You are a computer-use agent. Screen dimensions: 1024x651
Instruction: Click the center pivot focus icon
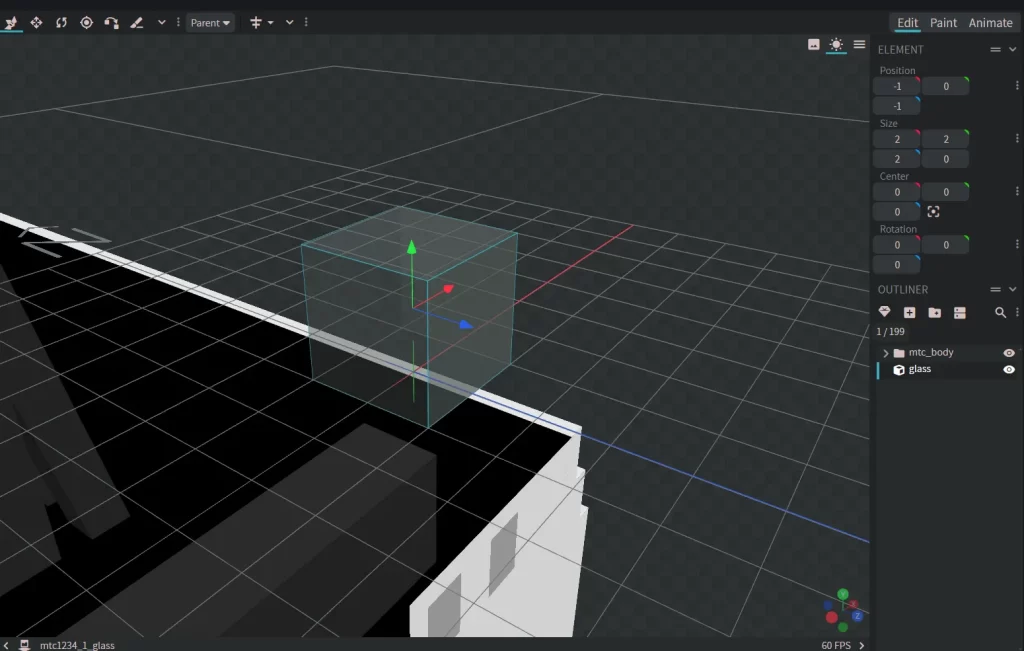tap(933, 212)
